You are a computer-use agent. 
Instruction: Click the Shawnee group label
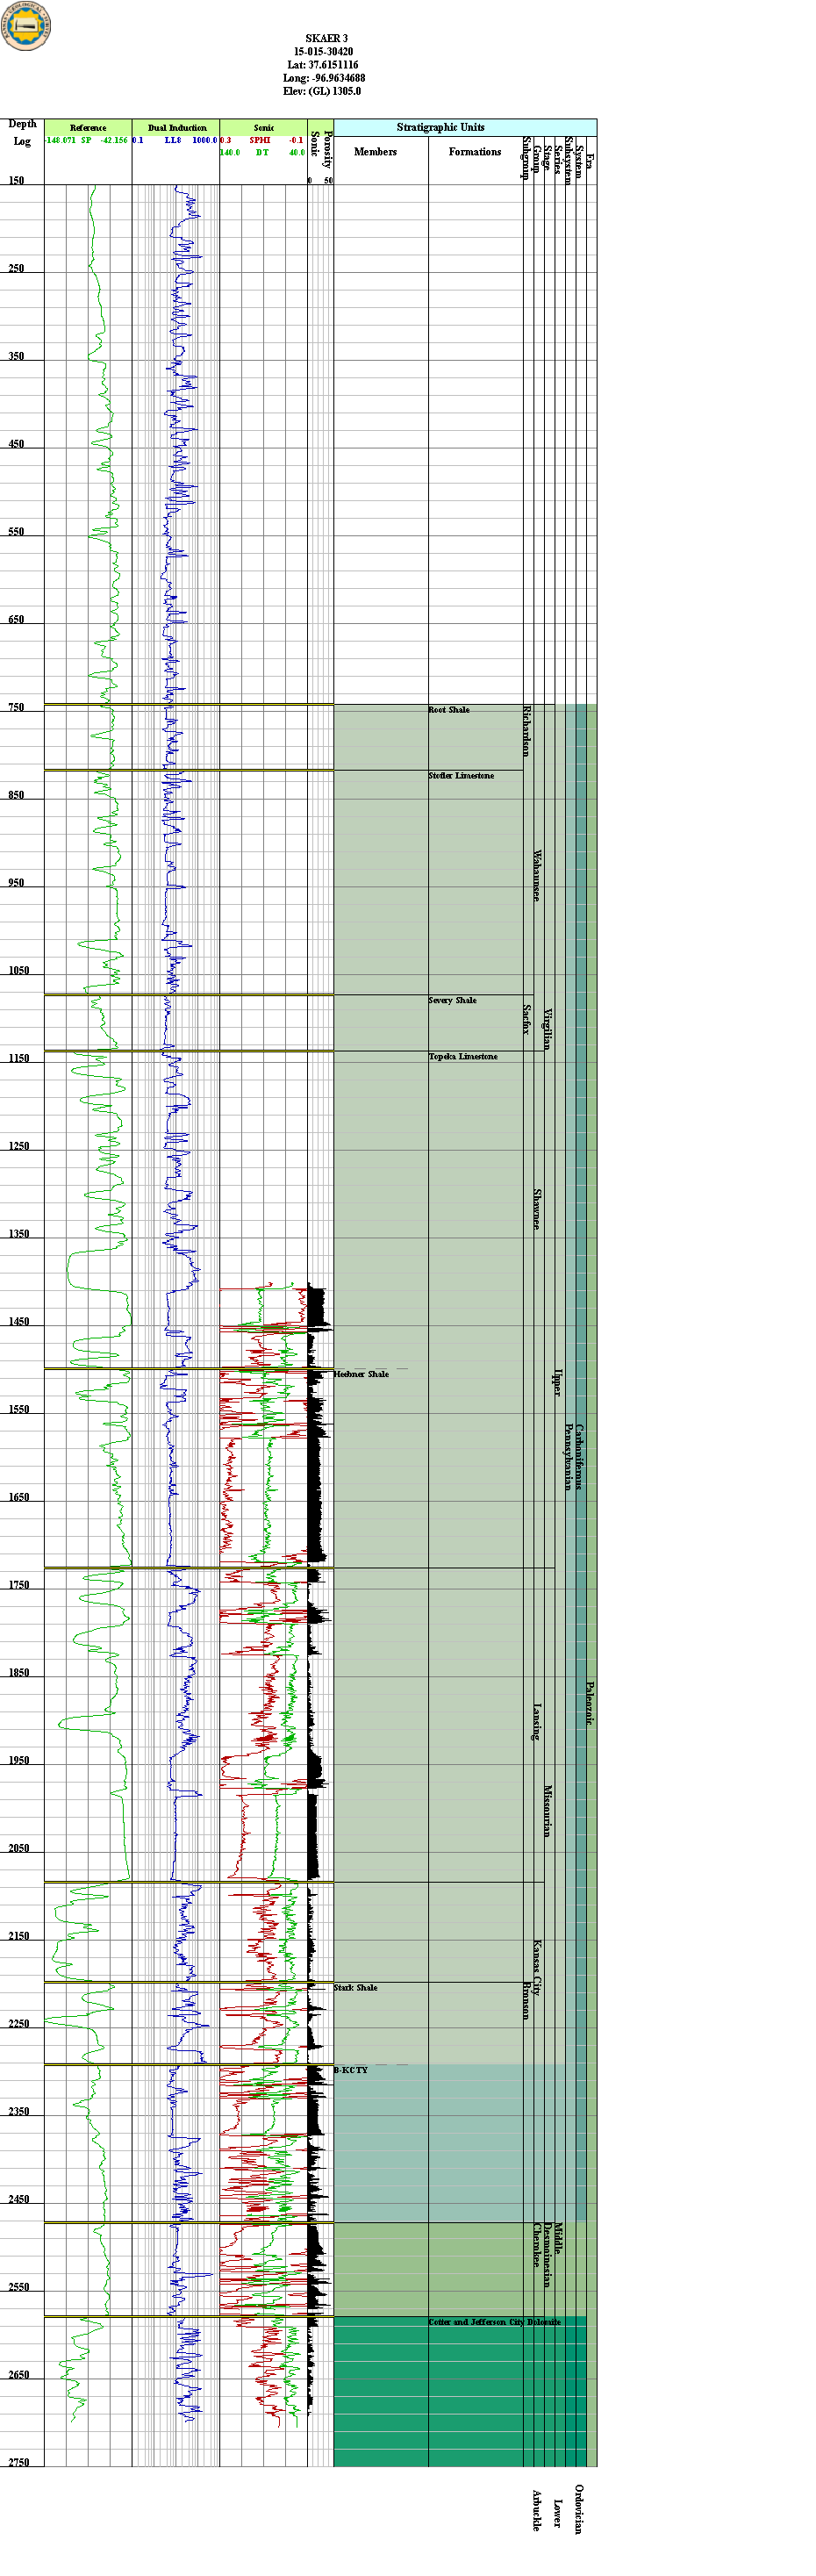(x=537, y=1209)
